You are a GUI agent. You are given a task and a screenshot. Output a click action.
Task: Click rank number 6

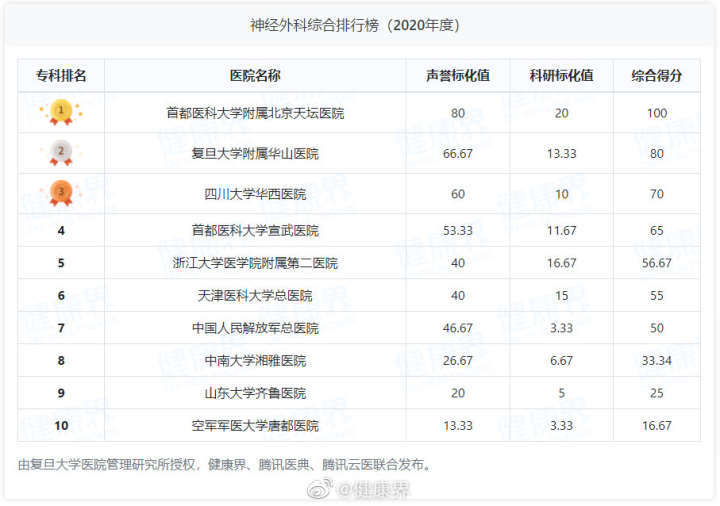pyautogui.click(x=61, y=296)
